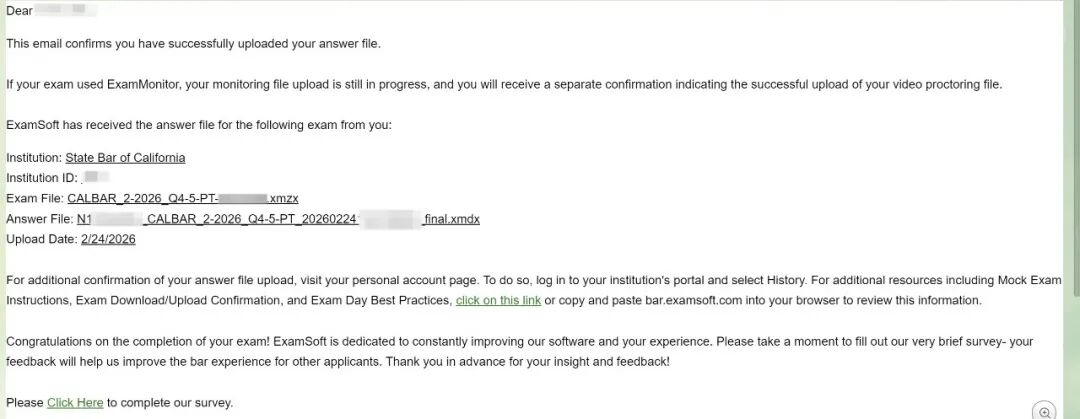Click the 'Institution ID:' label
Viewport: 1080px width, 419px height.
[x=41, y=178]
